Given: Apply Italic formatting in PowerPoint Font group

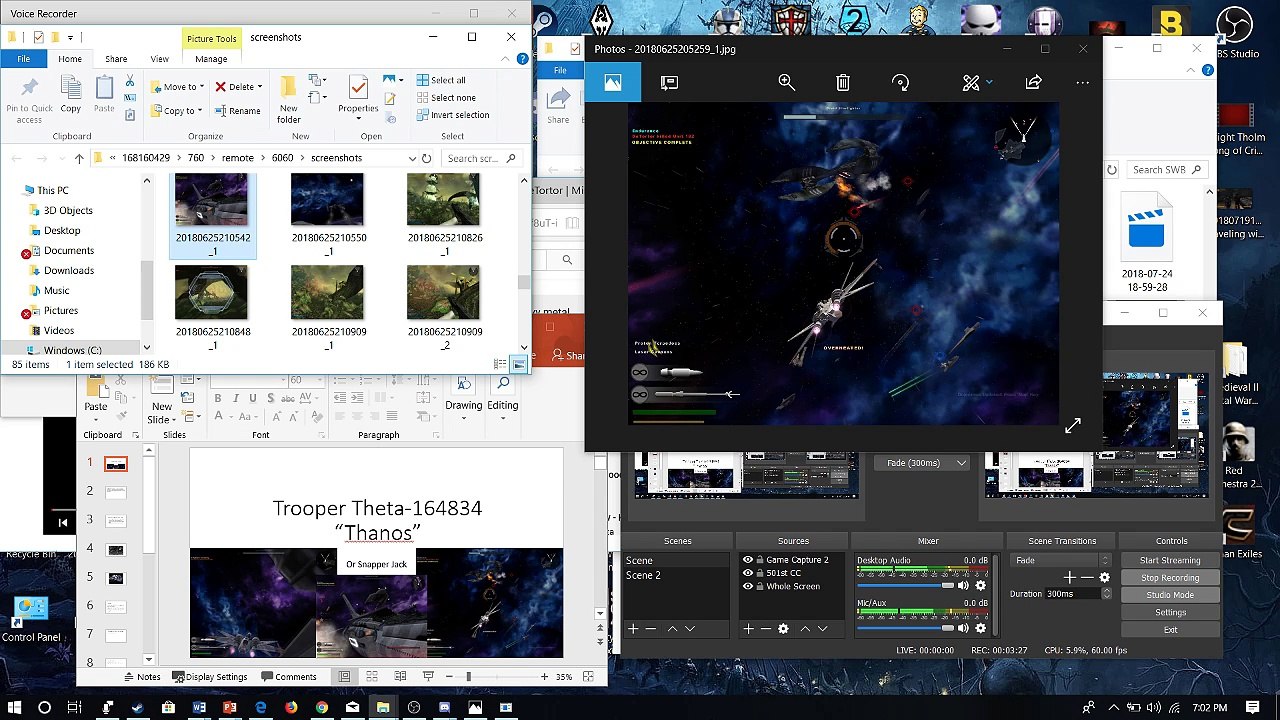Looking at the screenshot, I should (x=236, y=398).
